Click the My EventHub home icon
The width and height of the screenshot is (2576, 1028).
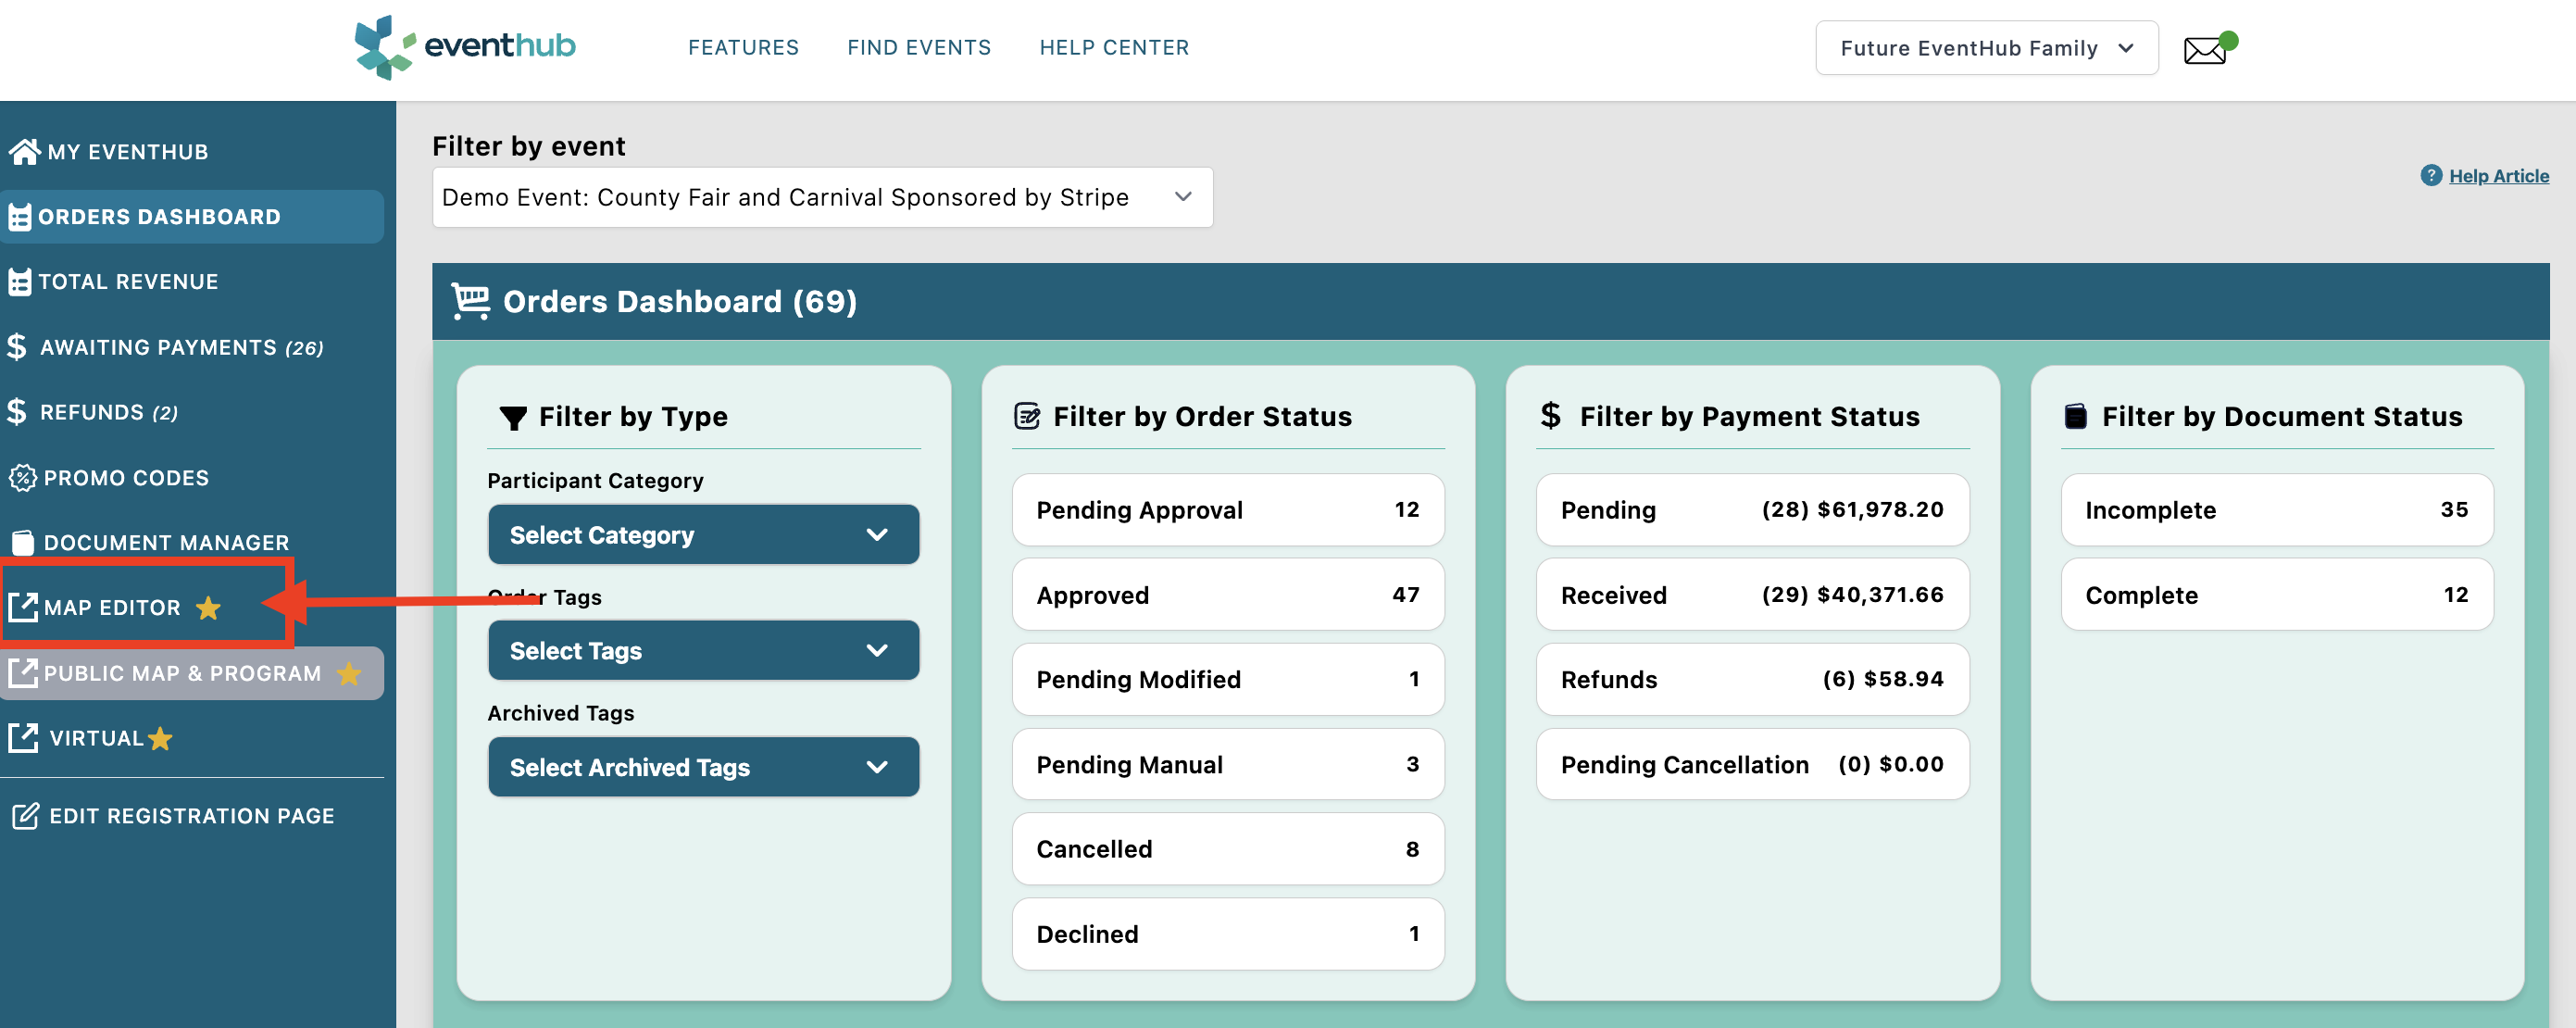[x=24, y=151]
